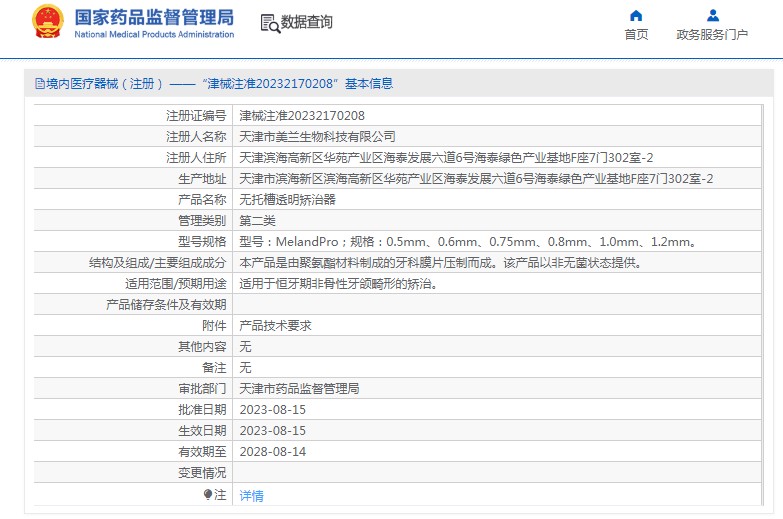783x519 pixels.
Task: Click the 备注 value 无
Action: click(245, 368)
